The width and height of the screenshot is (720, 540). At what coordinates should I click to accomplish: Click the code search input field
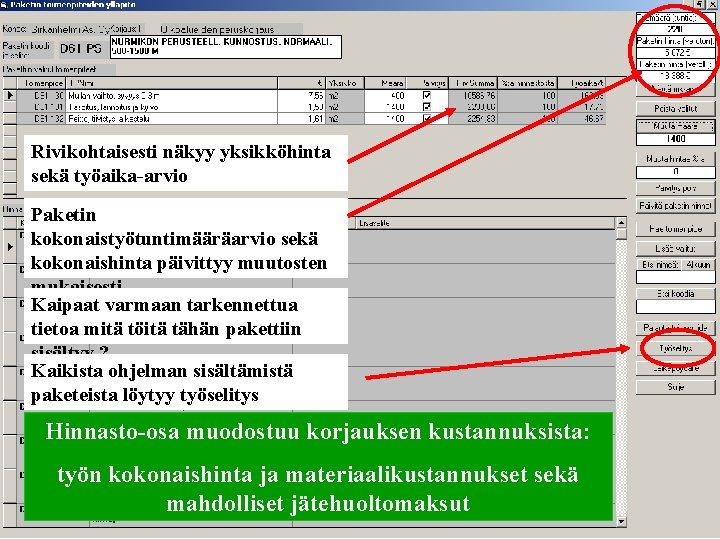coord(675,306)
